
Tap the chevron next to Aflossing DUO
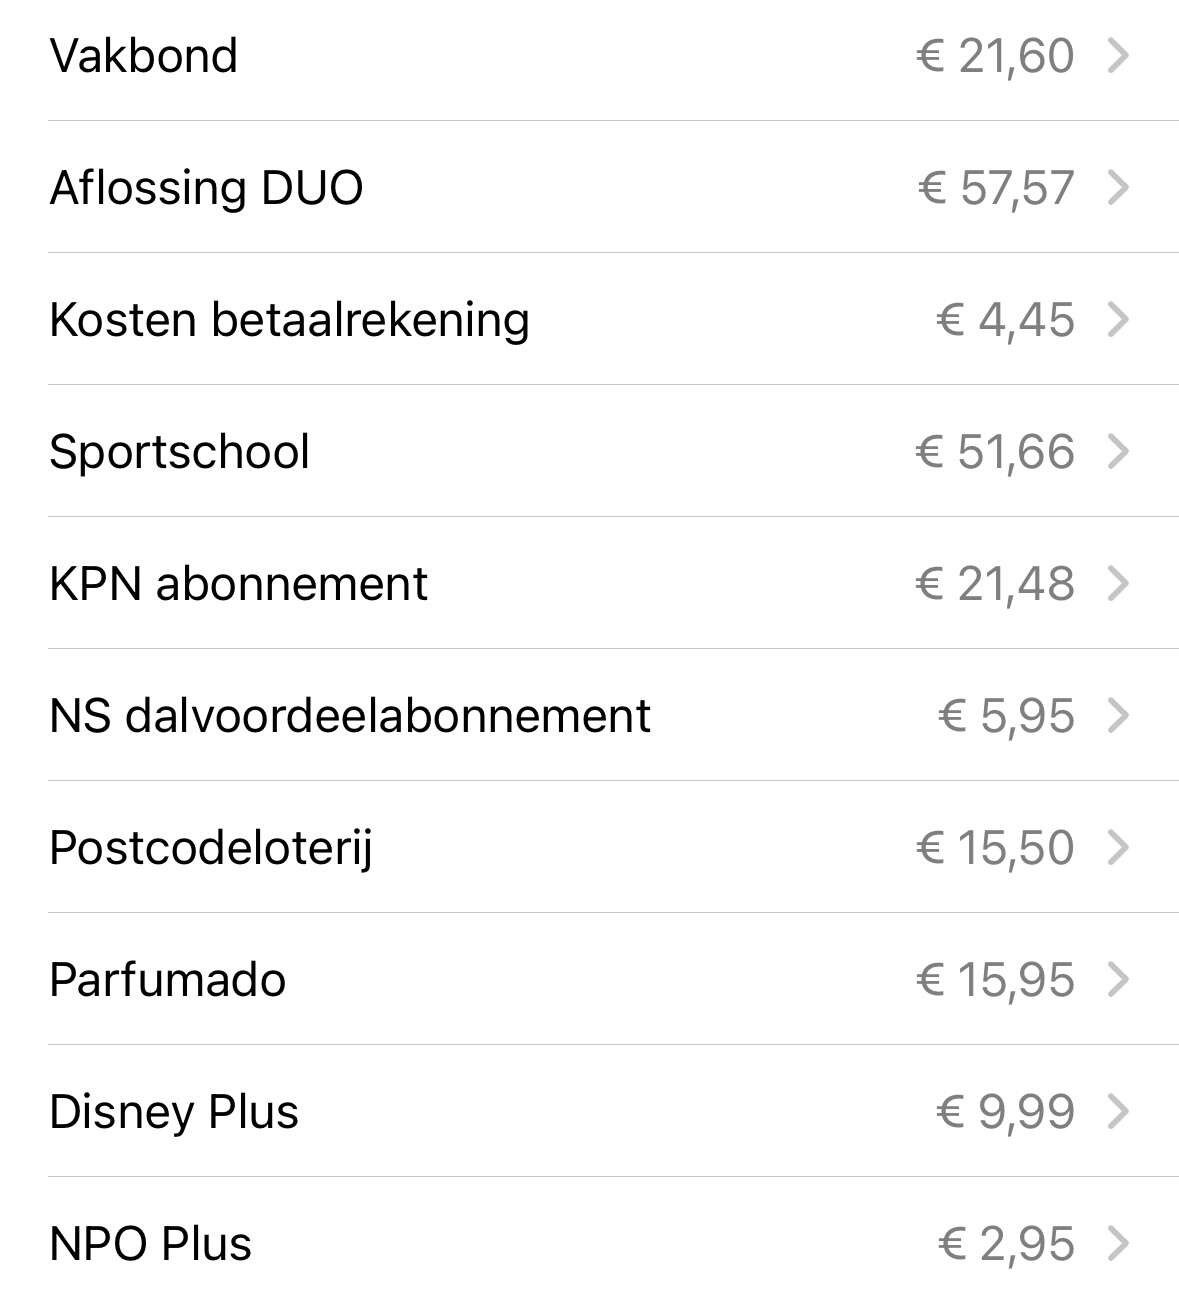coord(1119,188)
